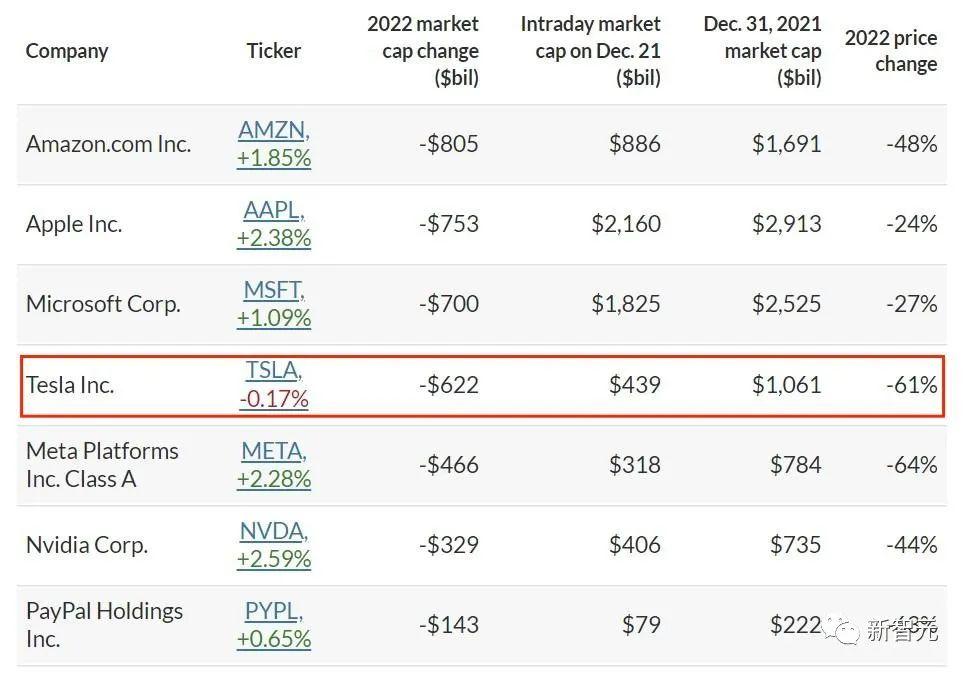Click the Meta Platforms Inc. Class A cell
This screenshot has width=970, height=673.
click(102, 465)
